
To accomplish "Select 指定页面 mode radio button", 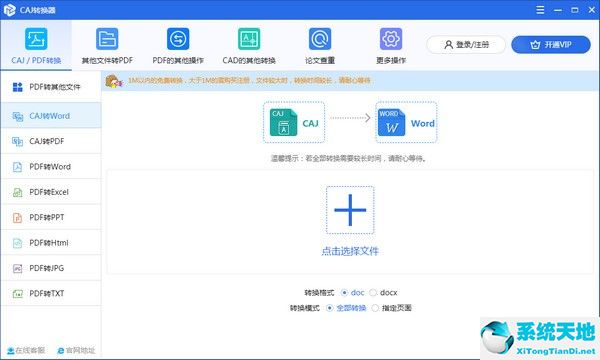I will click(x=375, y=308).
